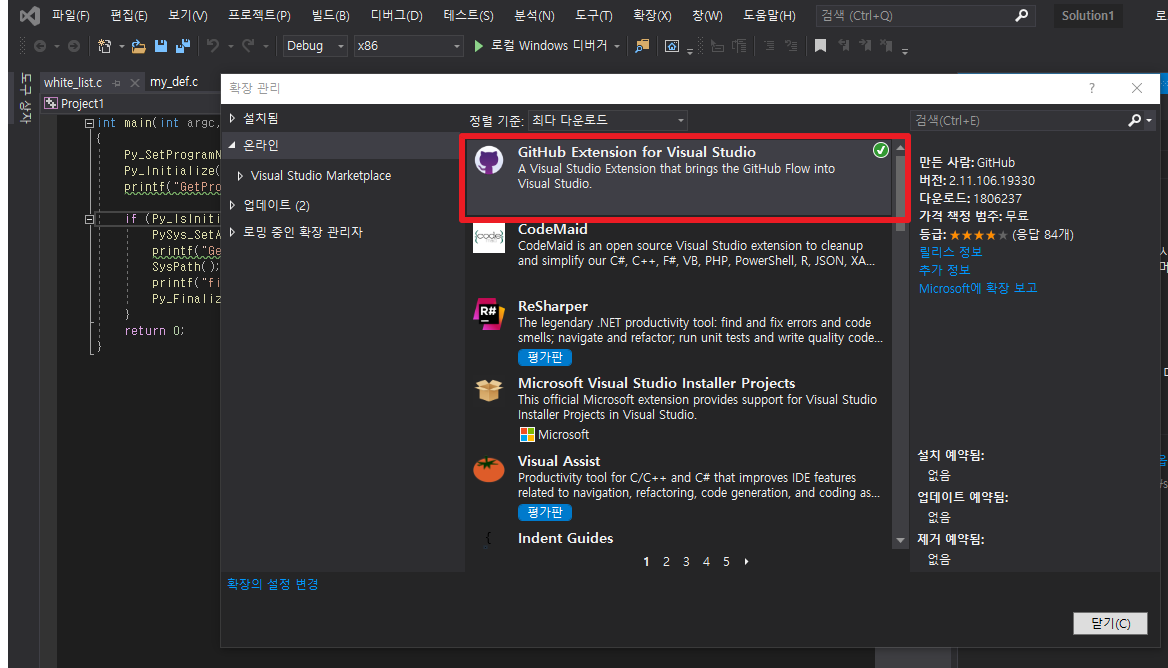
Task: Go to the next bookmark icon
Action: point(865,46)
